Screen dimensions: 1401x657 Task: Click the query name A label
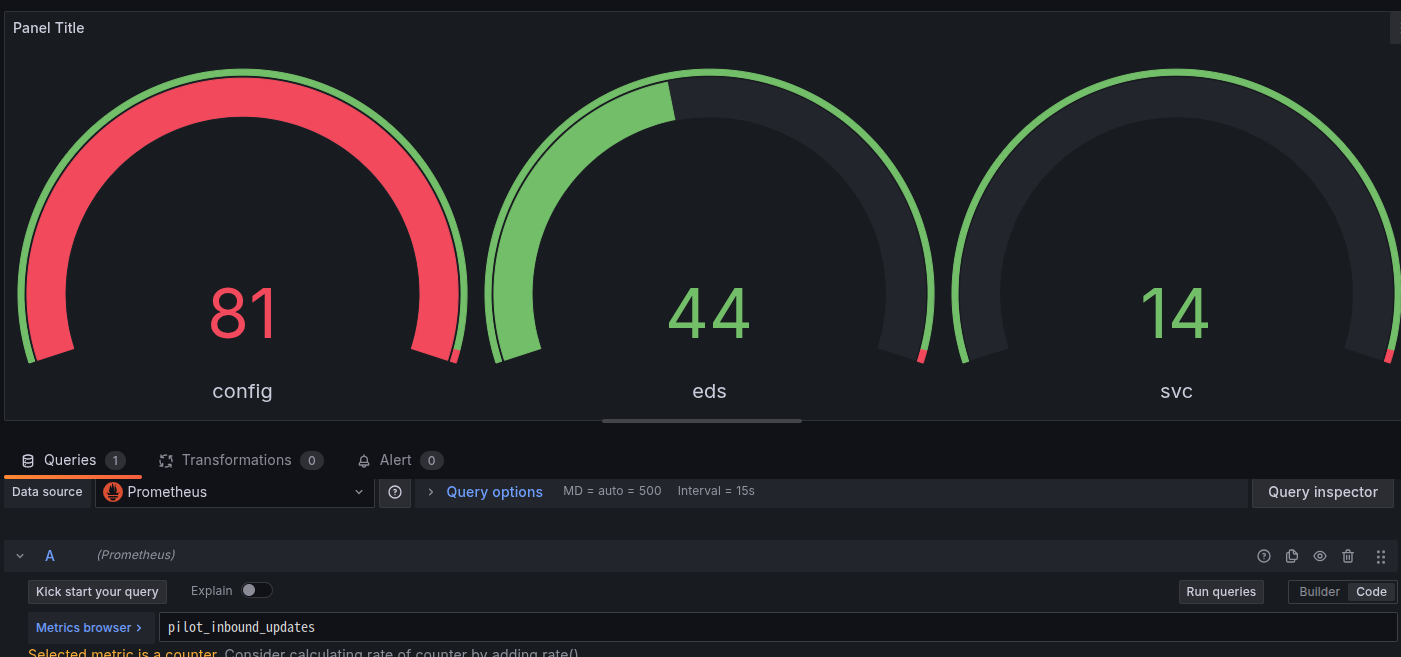50,556
